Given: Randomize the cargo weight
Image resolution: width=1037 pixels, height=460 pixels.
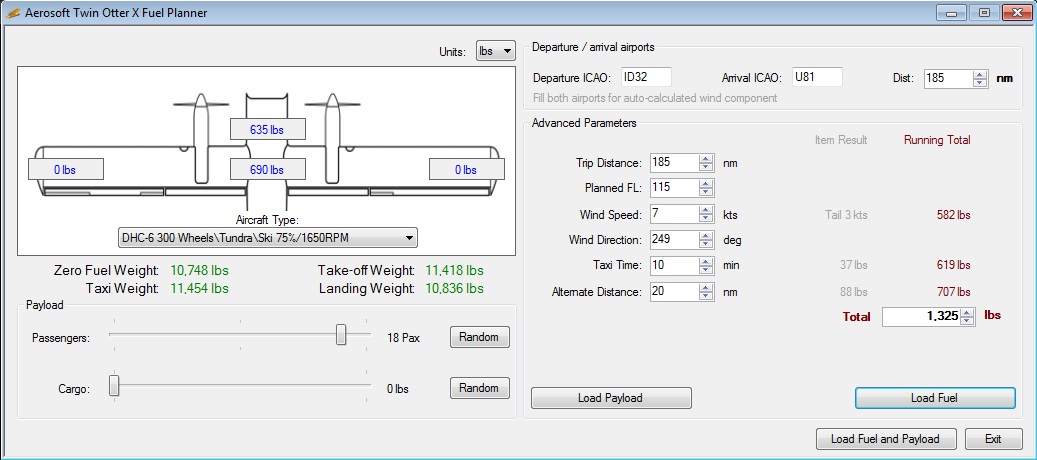Looking at the screenshot, I should point(479,388).
